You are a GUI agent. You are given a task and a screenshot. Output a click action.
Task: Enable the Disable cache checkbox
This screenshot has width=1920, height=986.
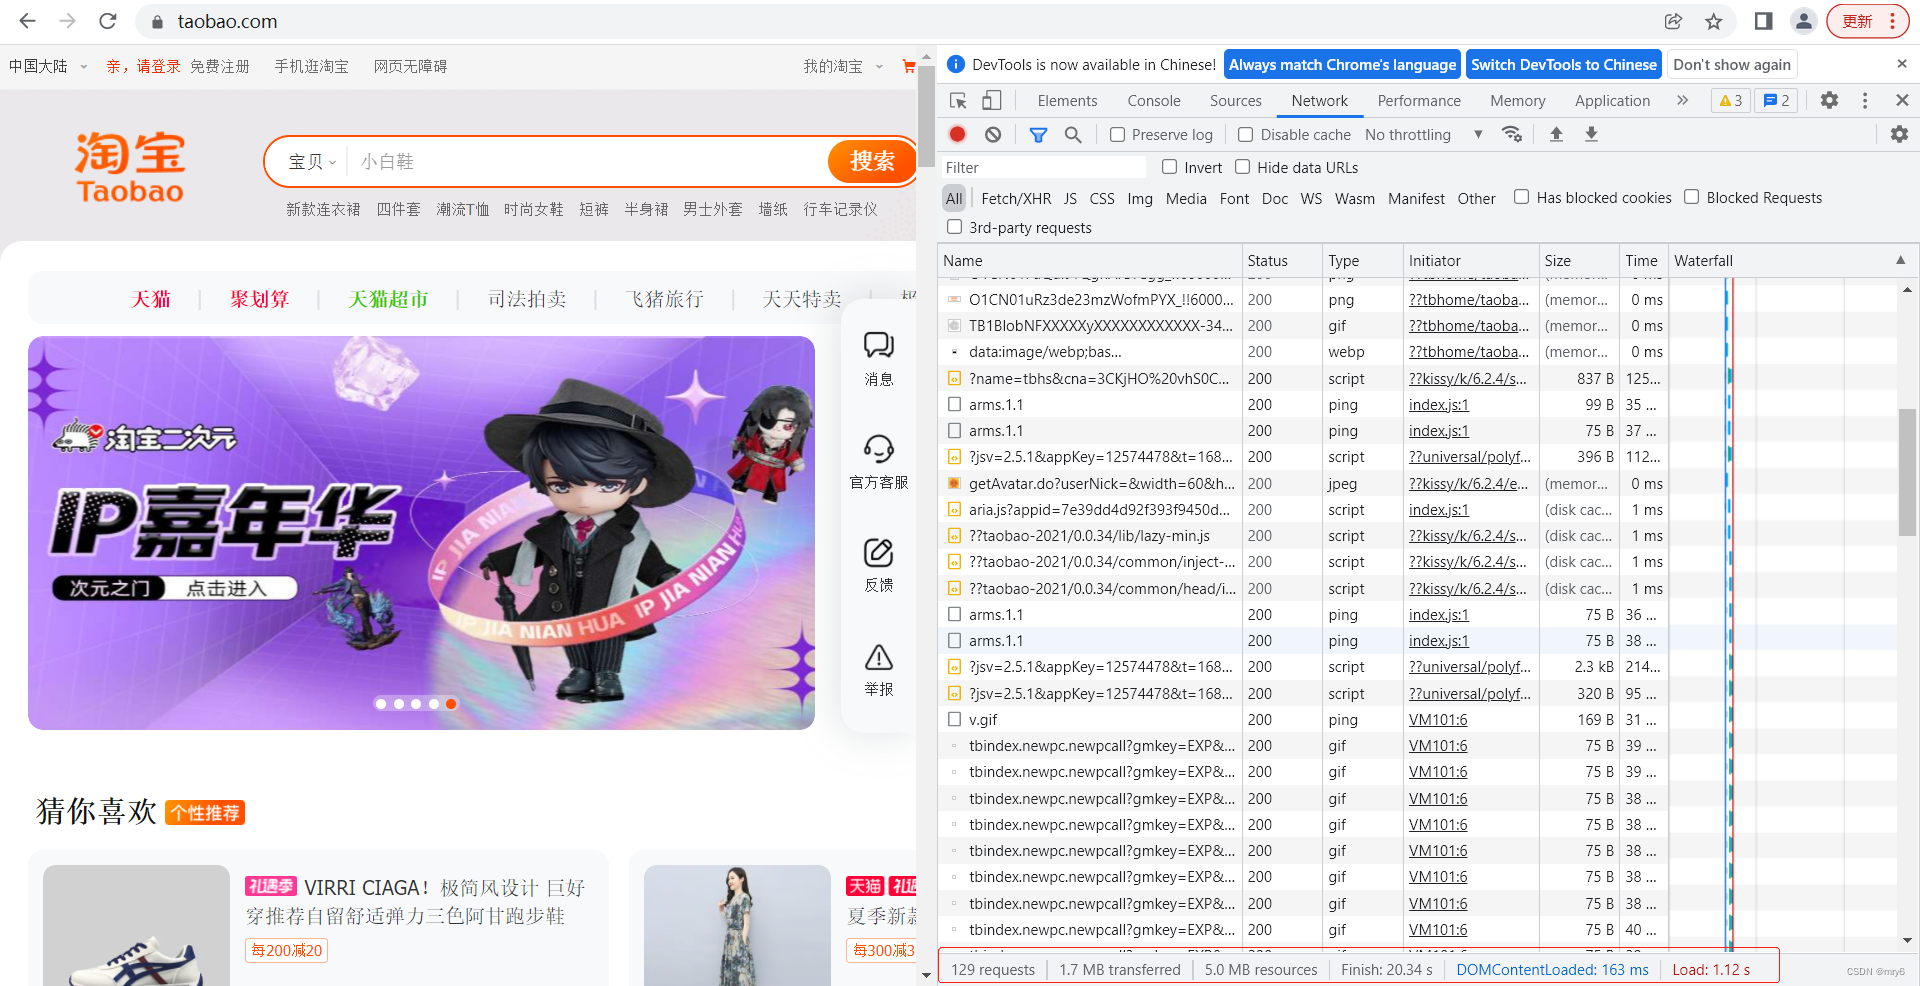pos(1246,134)
